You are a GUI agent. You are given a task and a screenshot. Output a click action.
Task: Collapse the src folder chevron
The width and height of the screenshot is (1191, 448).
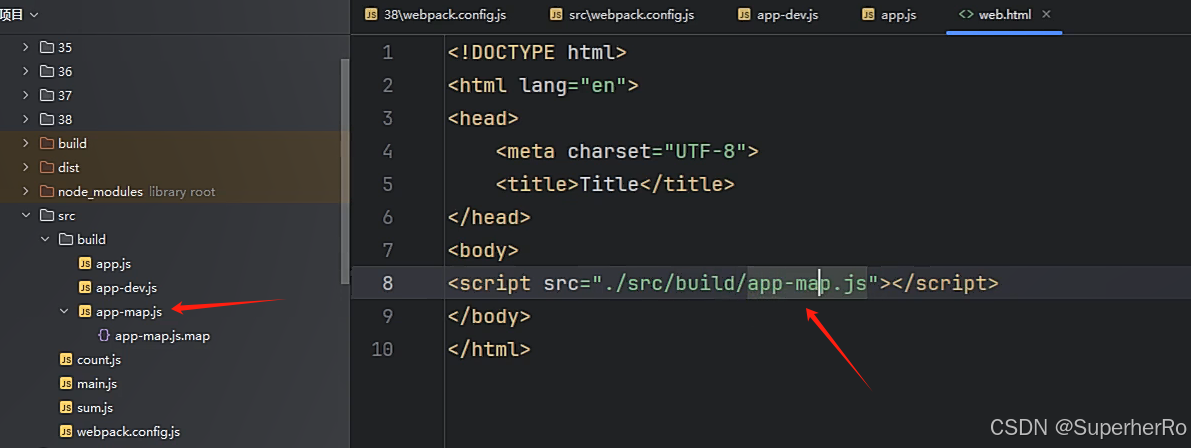[26, 216]
